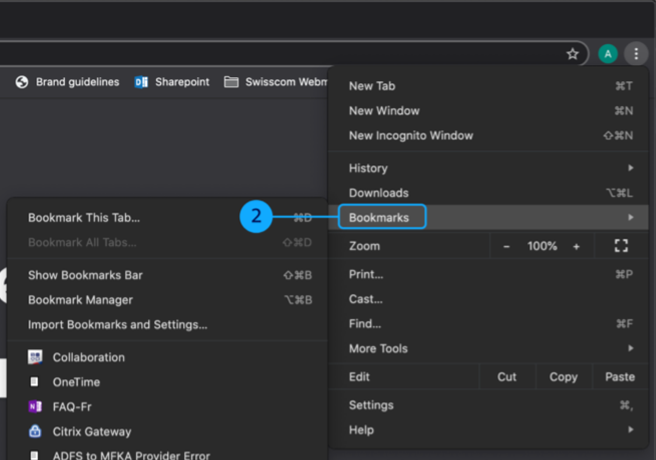Open the Swisscom Webmail bookmark folder

(x=277, y=82)
